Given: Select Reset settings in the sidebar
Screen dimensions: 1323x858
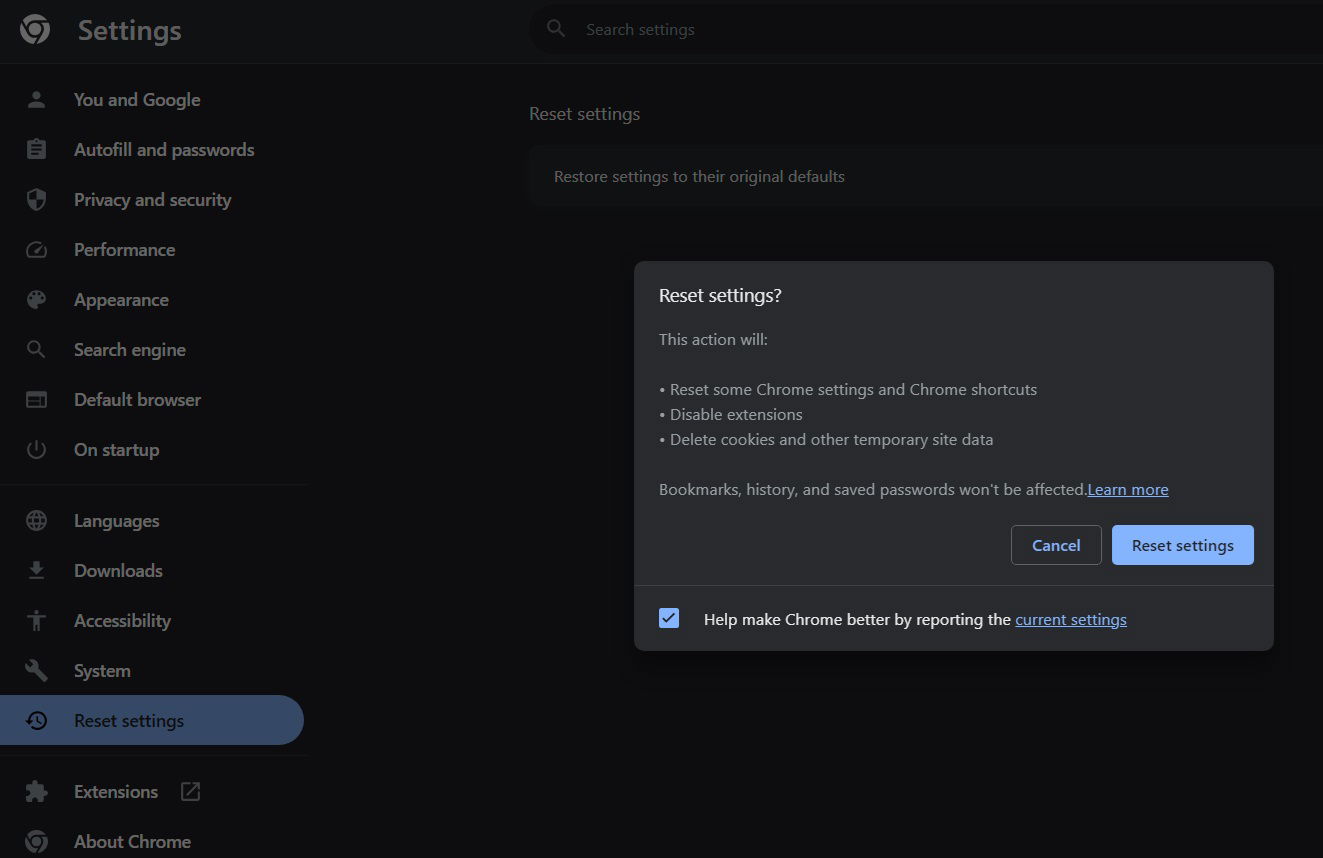Looking at the screenshot, I should 128,720.
